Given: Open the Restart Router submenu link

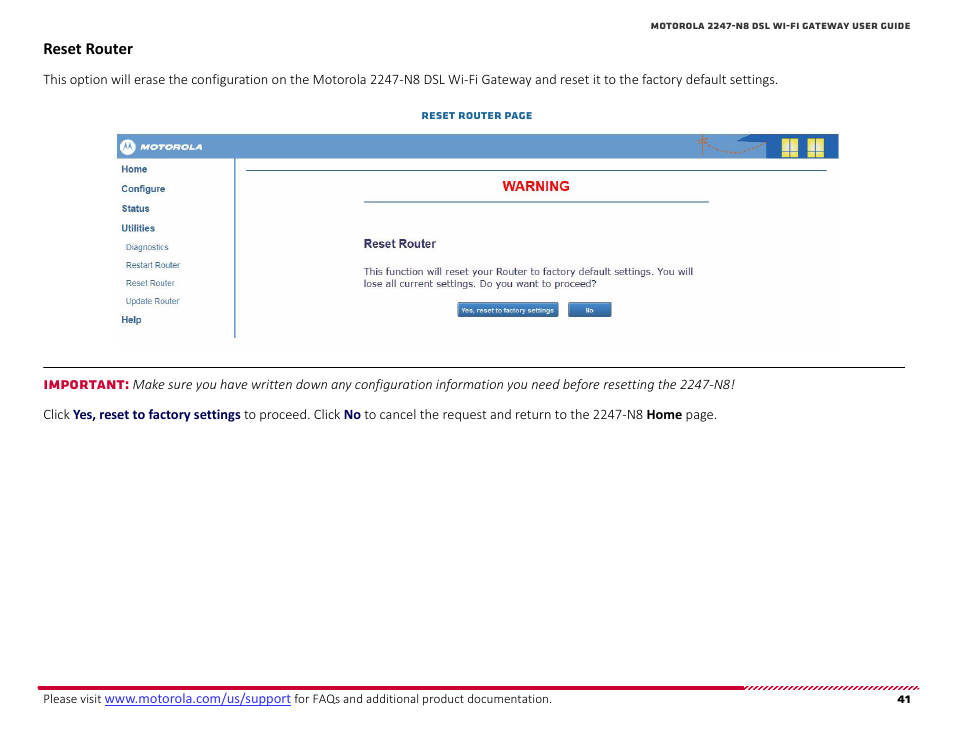Looking at the screenshot, I should tap(153, 265).
